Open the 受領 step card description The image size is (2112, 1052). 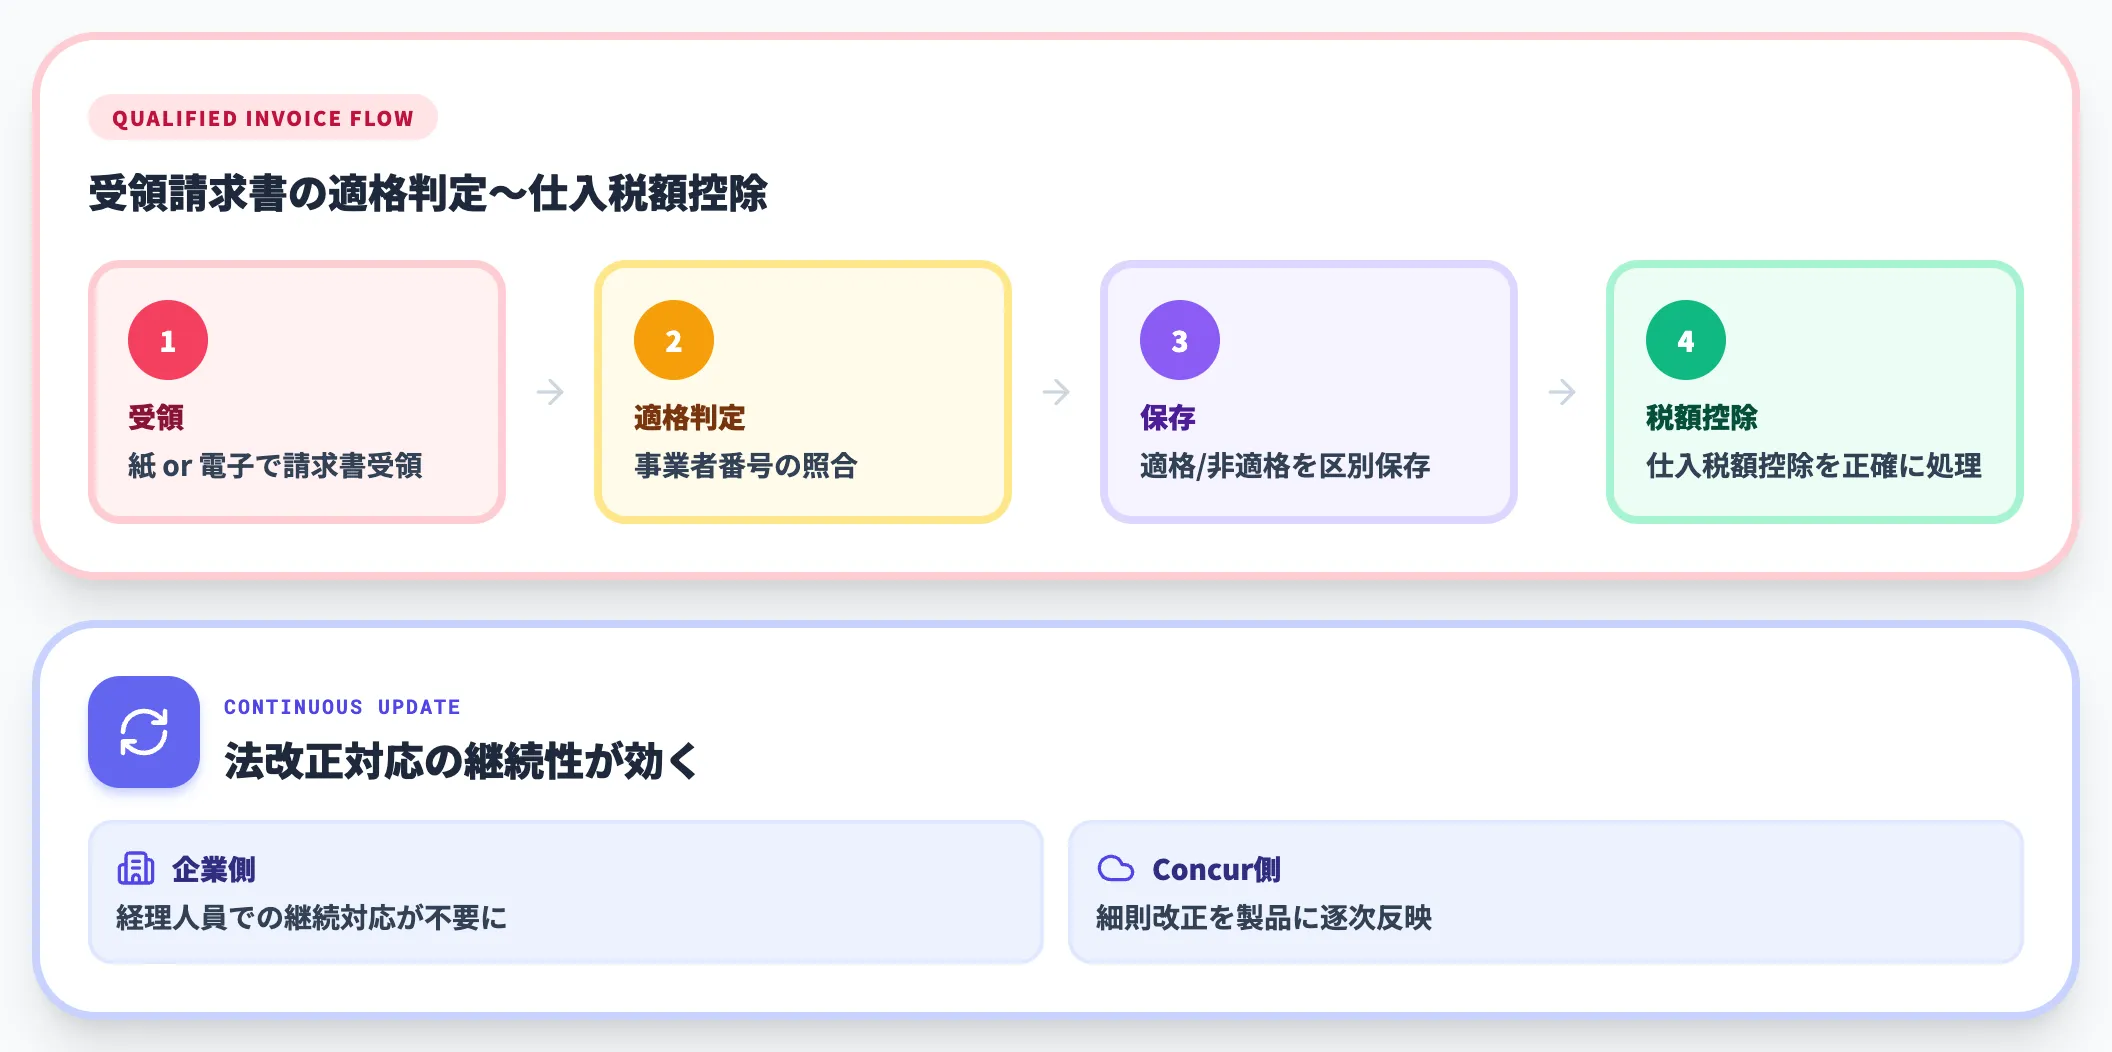275,466
